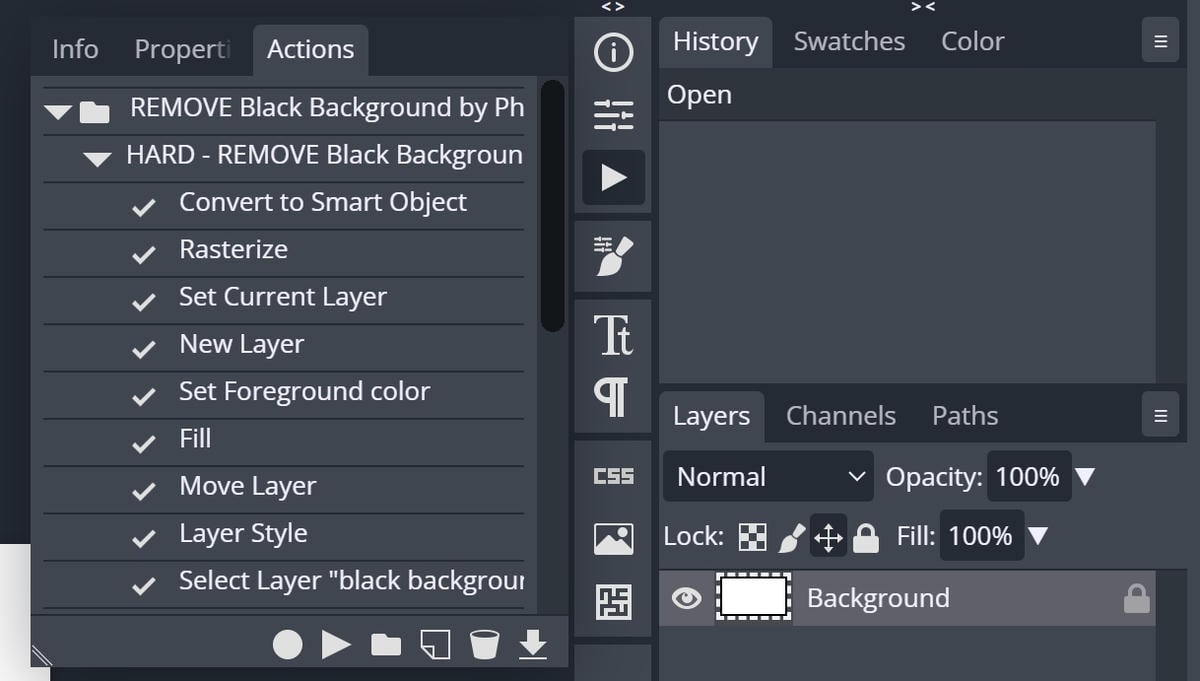Open the Normal blend mode dropdown
This screenshot has height=681, width=1200.
(x=768, y=477)
